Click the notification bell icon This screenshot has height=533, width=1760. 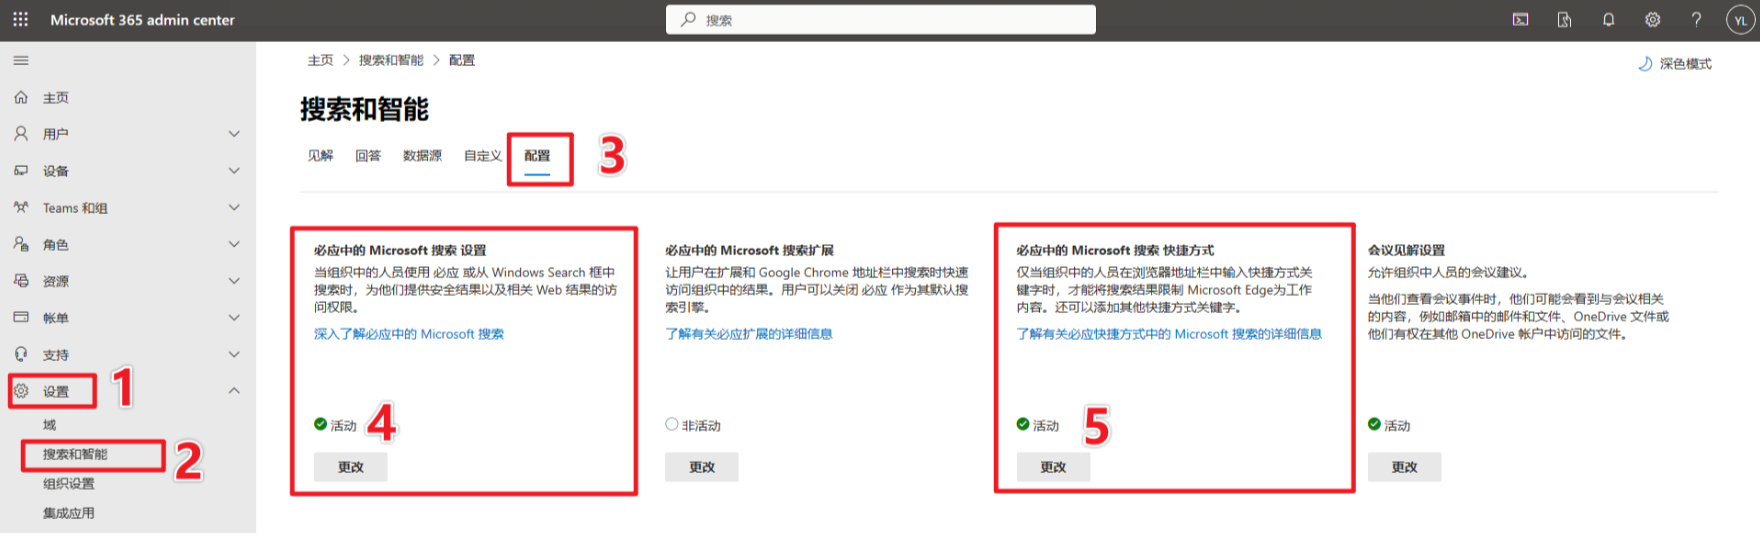tap(1608, 20)
